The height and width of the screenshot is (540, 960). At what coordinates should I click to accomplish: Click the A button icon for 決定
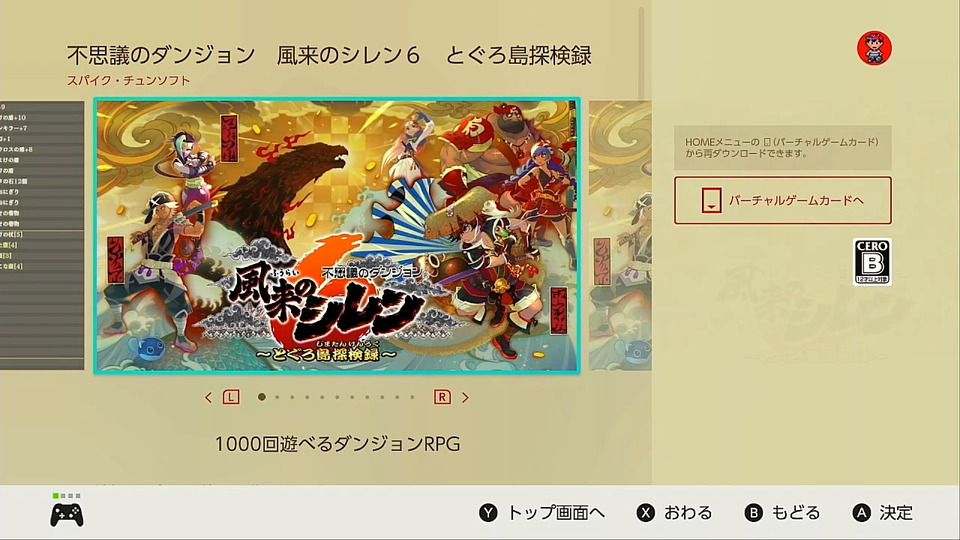click(x=861, y=512)
